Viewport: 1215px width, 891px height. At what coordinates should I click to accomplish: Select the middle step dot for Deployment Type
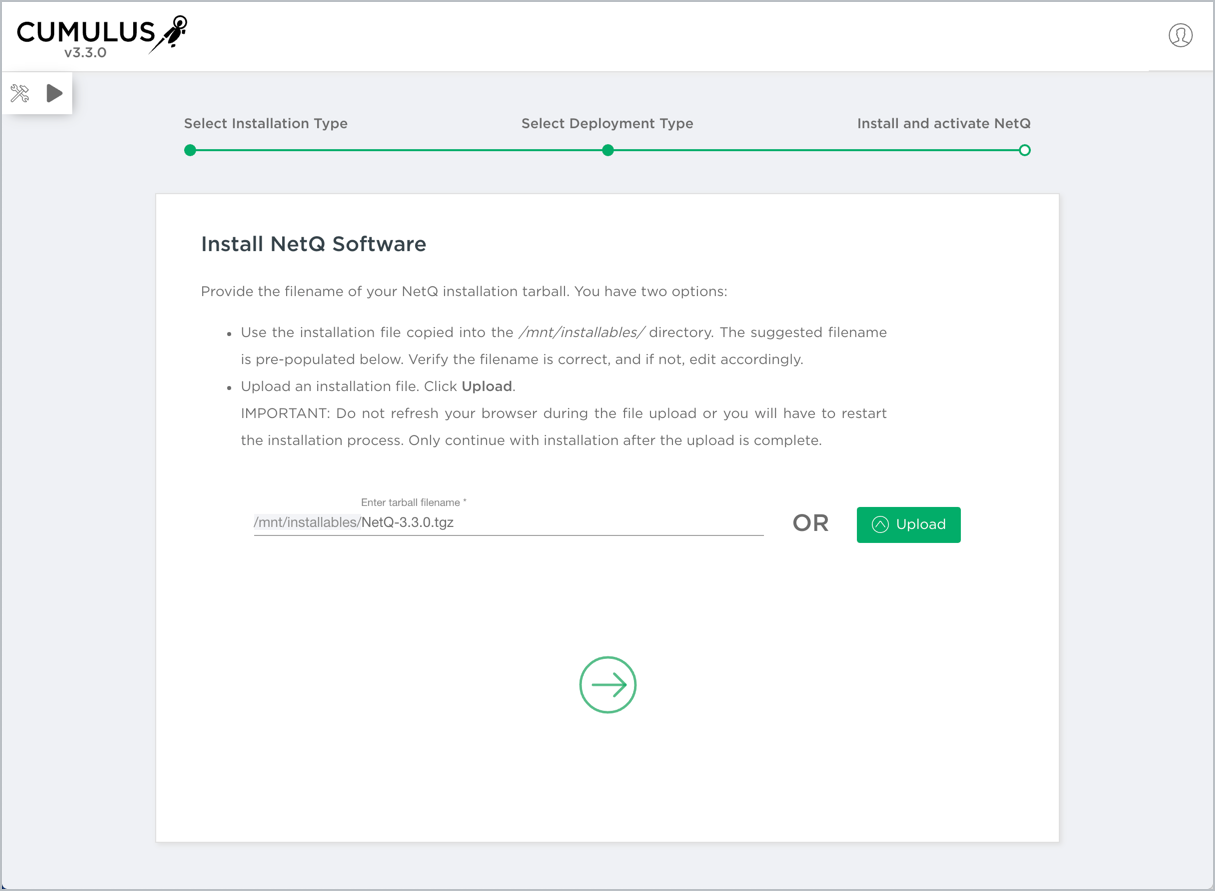coord(608,150)
